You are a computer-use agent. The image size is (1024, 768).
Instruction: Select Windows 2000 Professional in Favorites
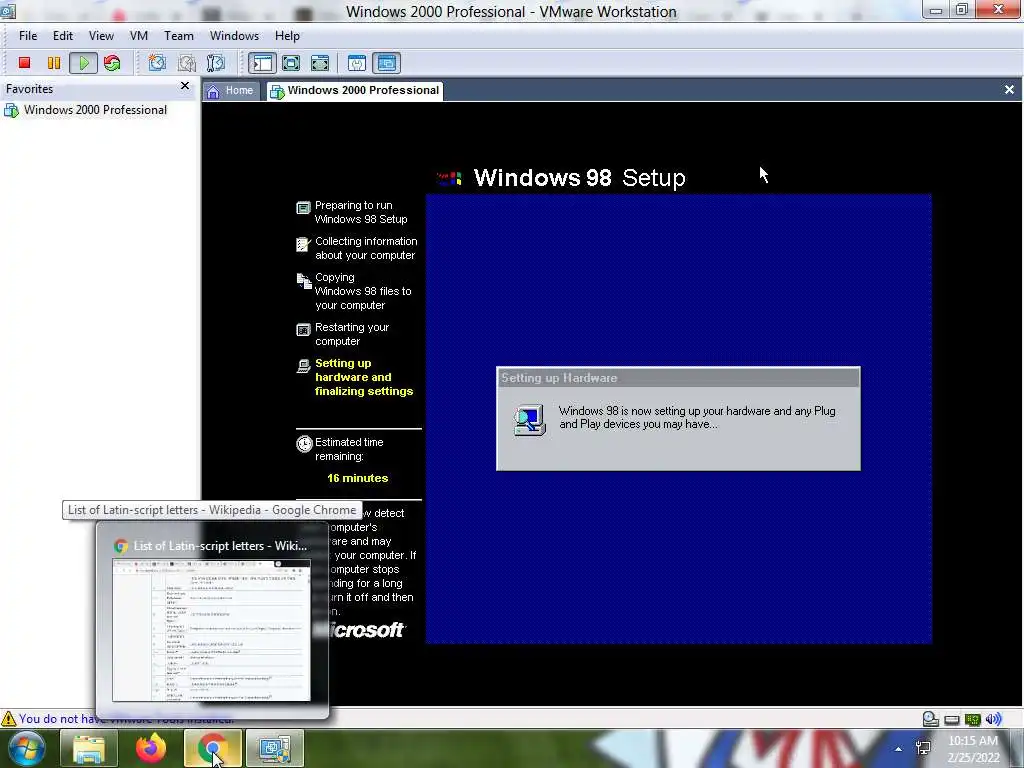(x=86, y=110)
